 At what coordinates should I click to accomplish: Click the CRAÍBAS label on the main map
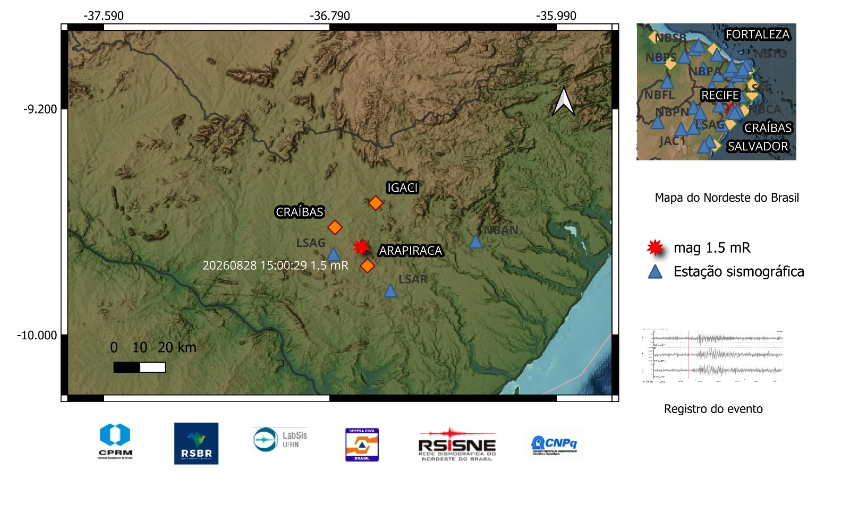299,212
